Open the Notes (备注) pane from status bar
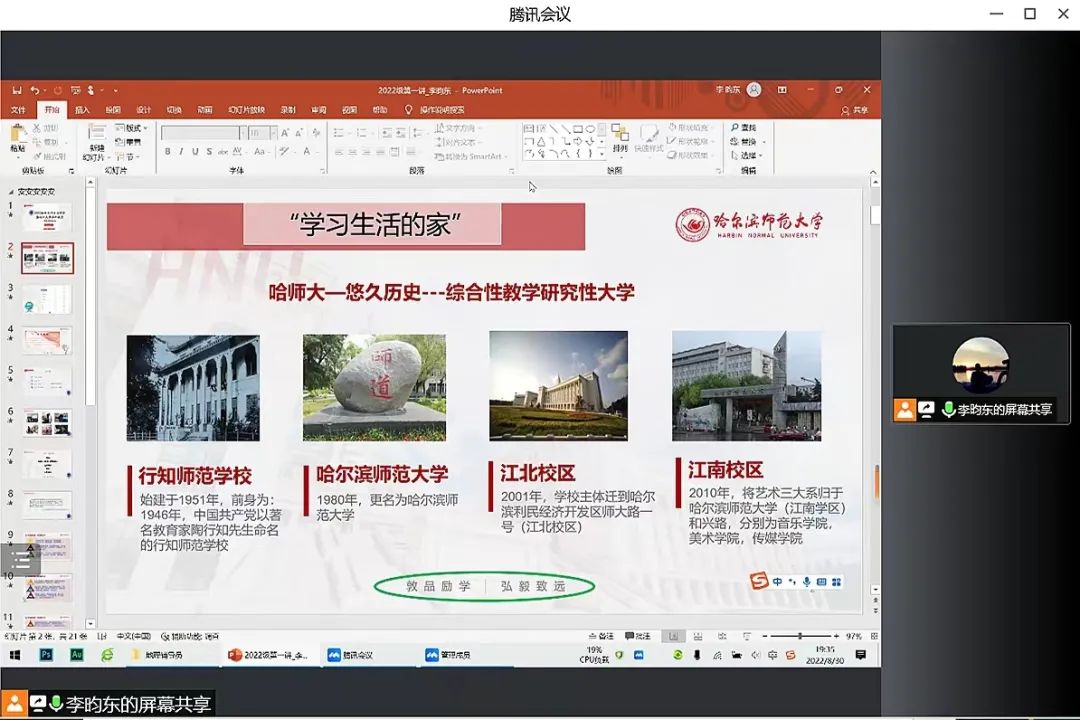This screenshot has width=1080, height=720. click(601, 636)
